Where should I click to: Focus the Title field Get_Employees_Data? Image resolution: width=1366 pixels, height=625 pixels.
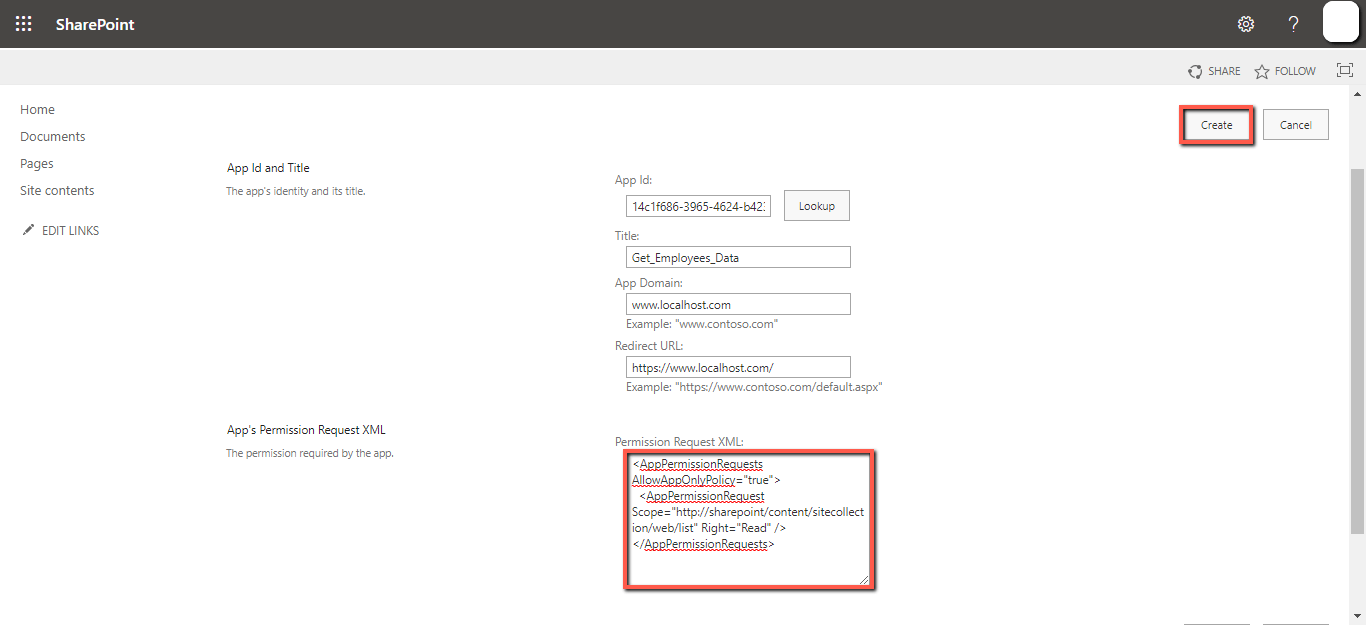coord(738,257)
